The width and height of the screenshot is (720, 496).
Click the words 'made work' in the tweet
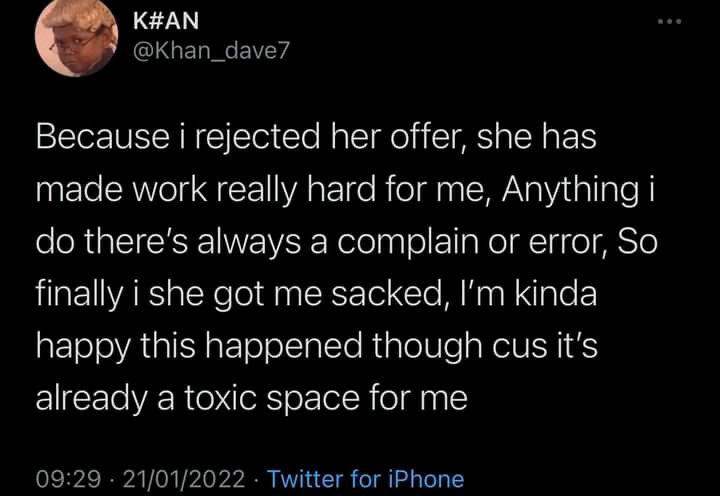121,190
